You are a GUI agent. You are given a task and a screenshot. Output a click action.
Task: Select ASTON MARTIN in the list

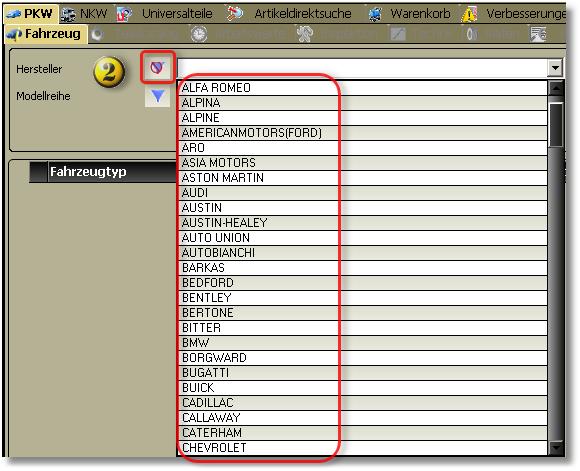362,178
